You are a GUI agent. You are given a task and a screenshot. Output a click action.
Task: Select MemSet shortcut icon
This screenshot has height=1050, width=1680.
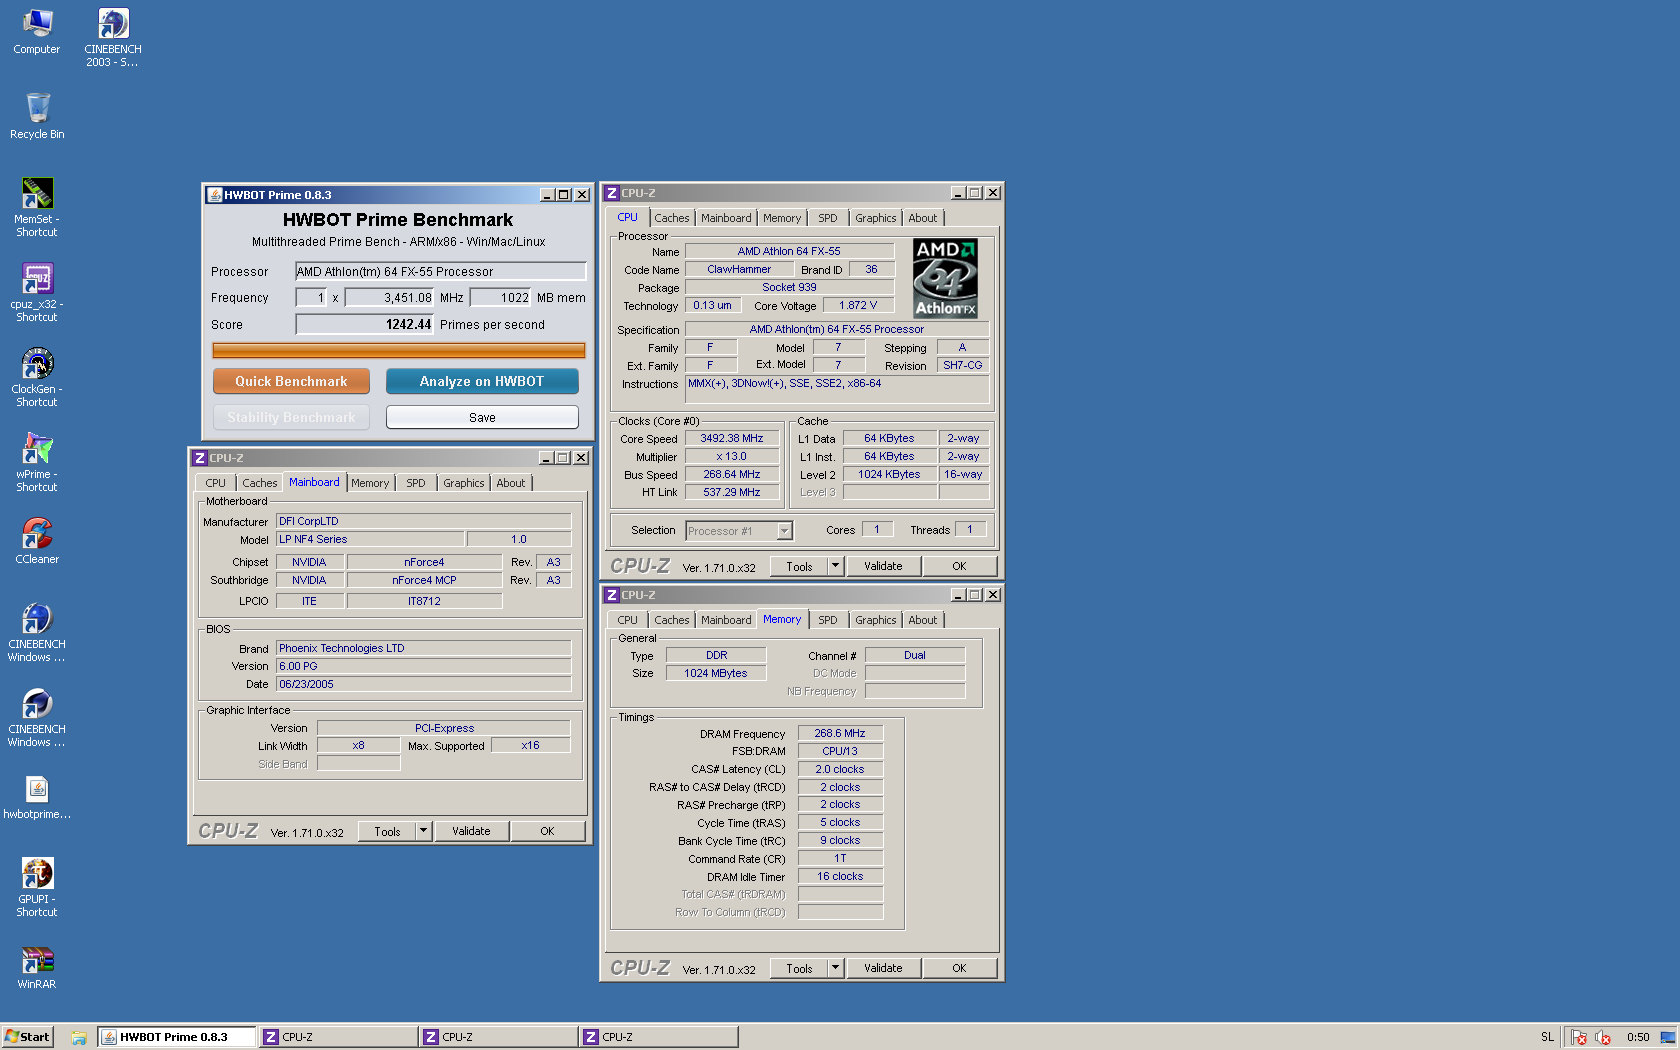pyautogui.click(x=37, y=208)
